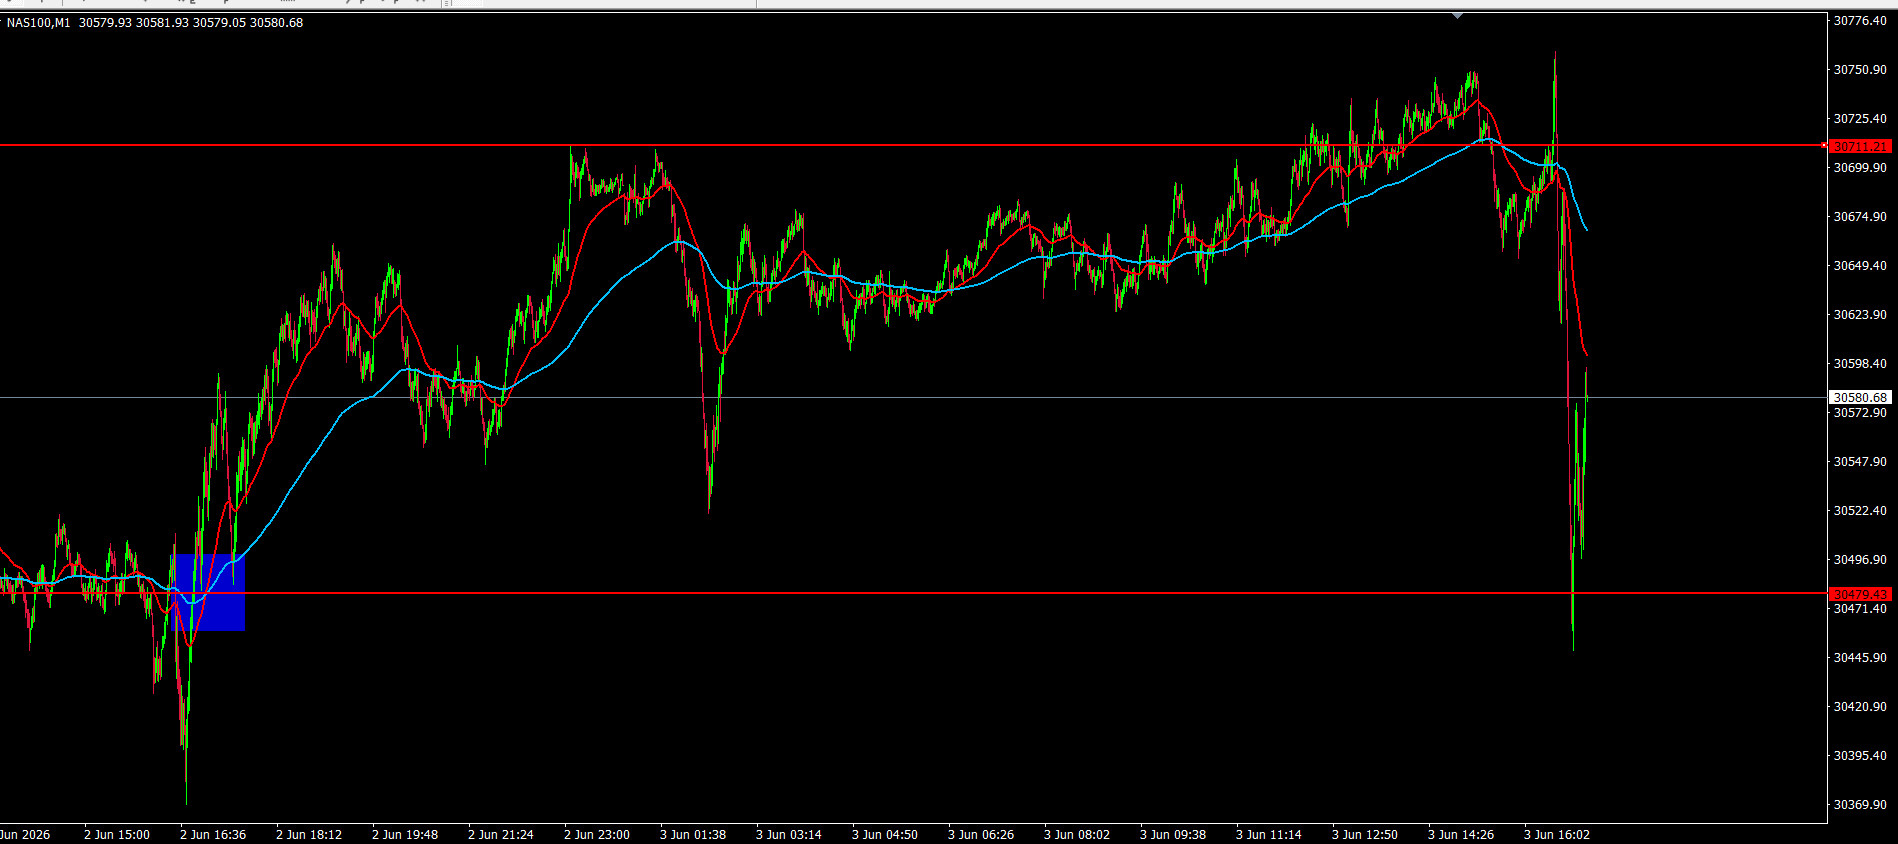Viewport: 1898px width, 844px height.
Task: Click the red 30711.21 price tag
Action: tap(1860, 146)
